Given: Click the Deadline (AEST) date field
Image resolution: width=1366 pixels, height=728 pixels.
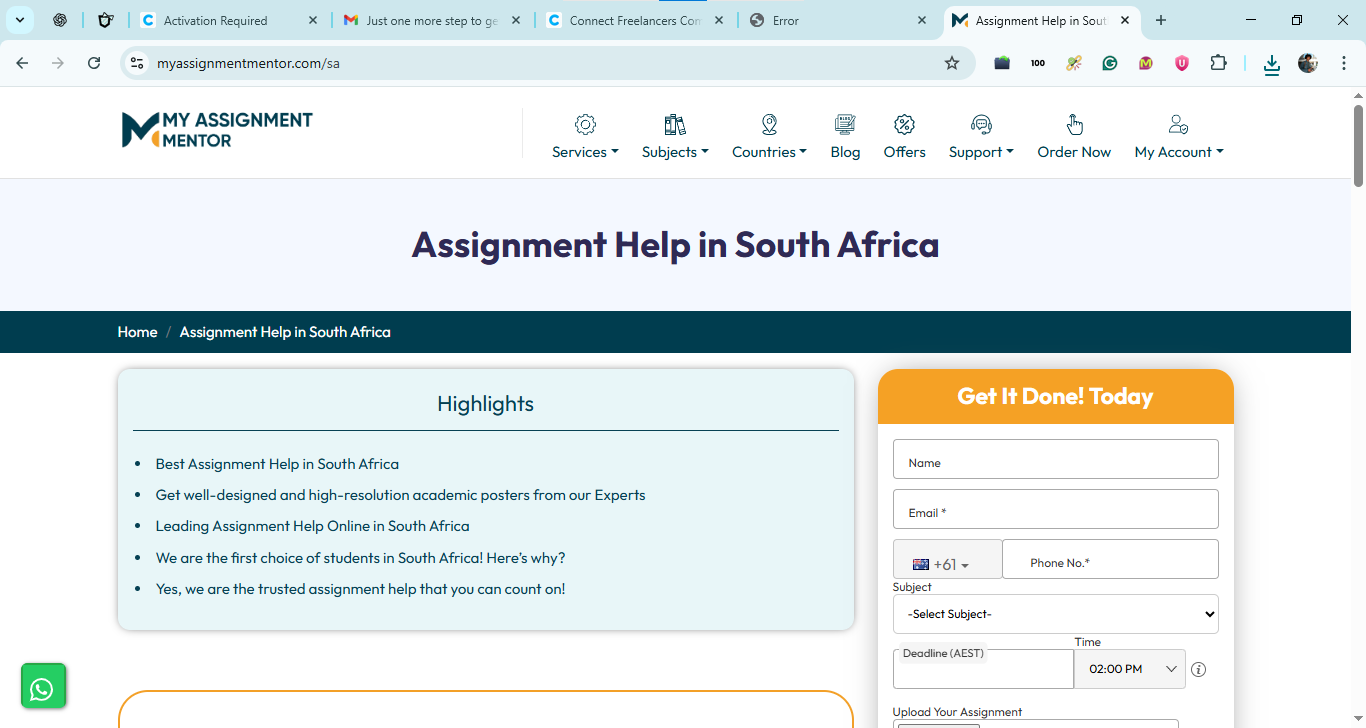Looking at the screenshot, I should point(983,669).
